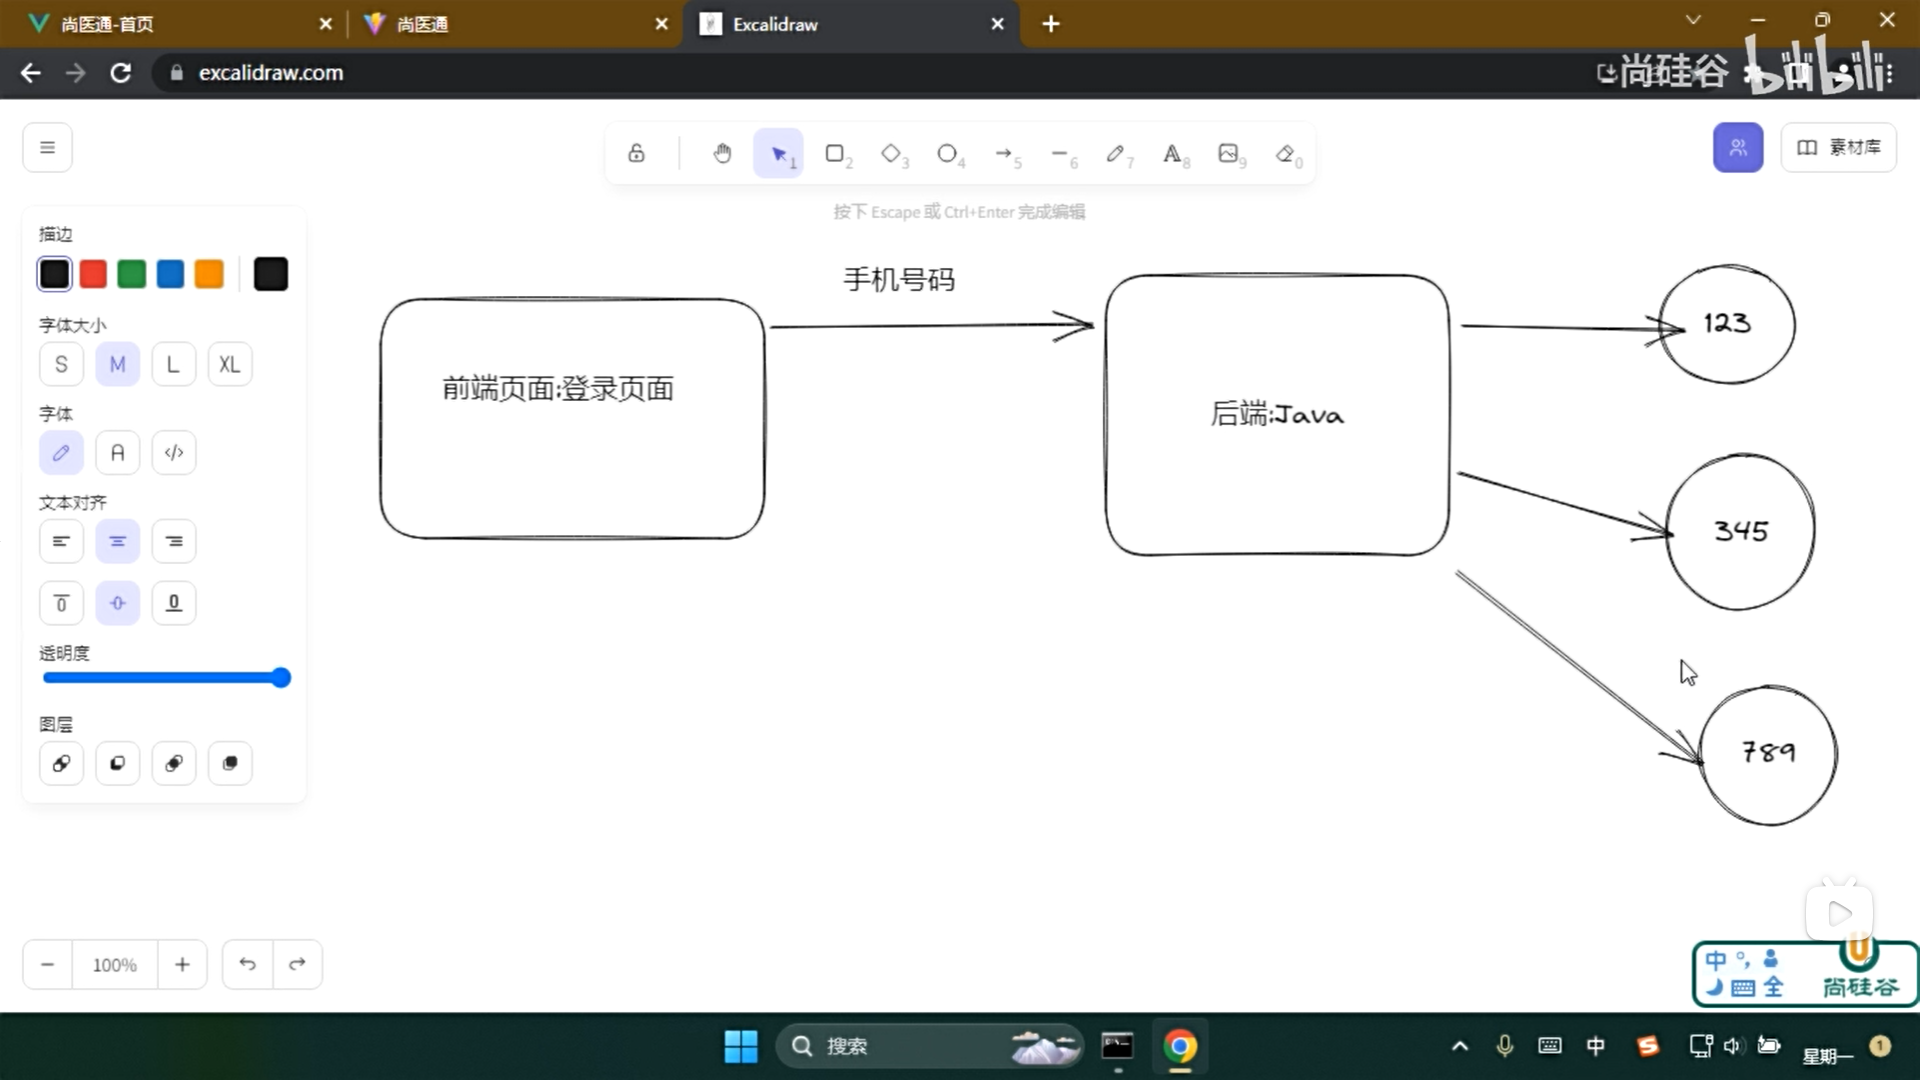Open the 素材库 library panel
The image size is (1920, 1080).
1838,147
